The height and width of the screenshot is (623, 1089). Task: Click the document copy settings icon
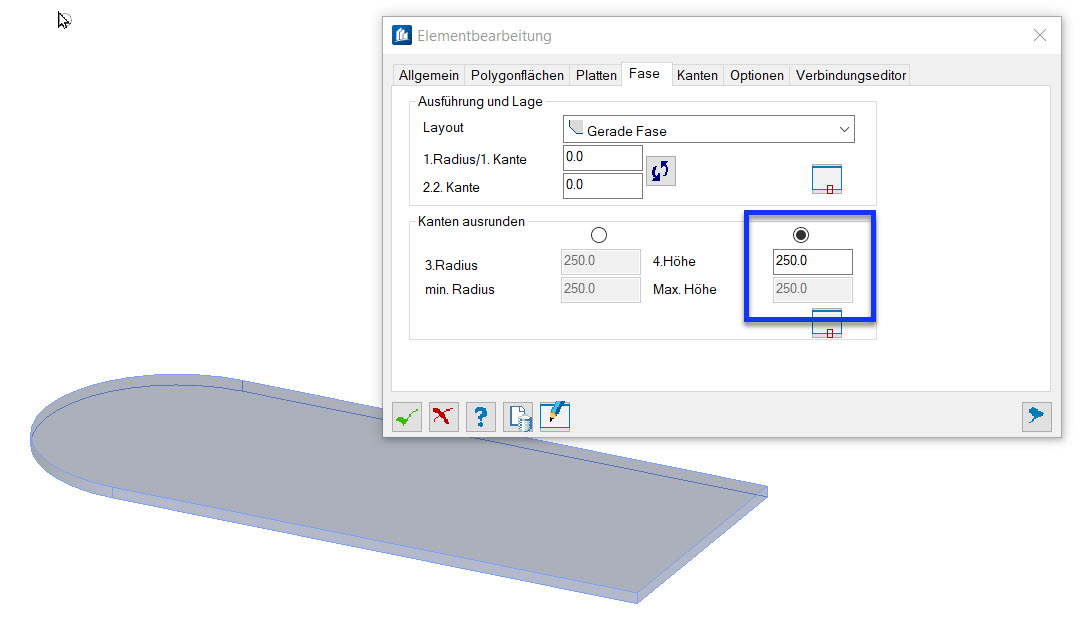pyautogui.click(x=518, y=417)
